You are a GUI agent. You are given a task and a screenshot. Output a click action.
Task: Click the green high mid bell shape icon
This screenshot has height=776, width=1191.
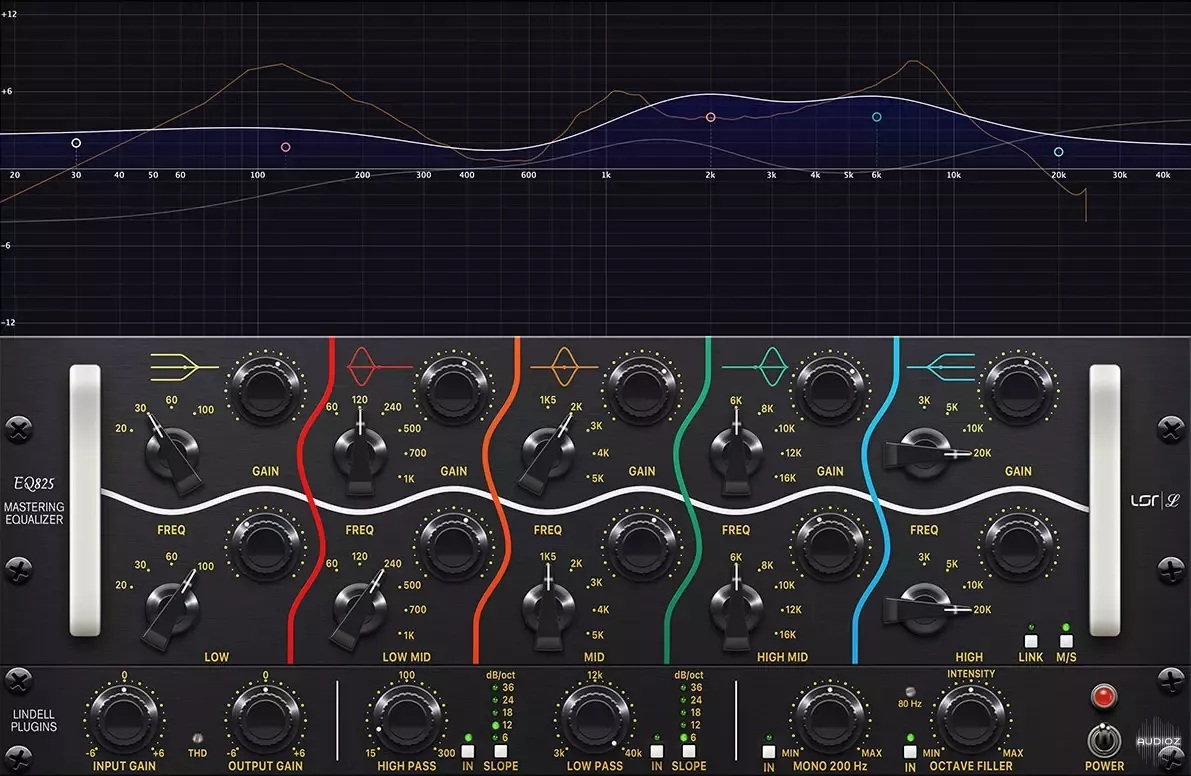pos(755,367)
